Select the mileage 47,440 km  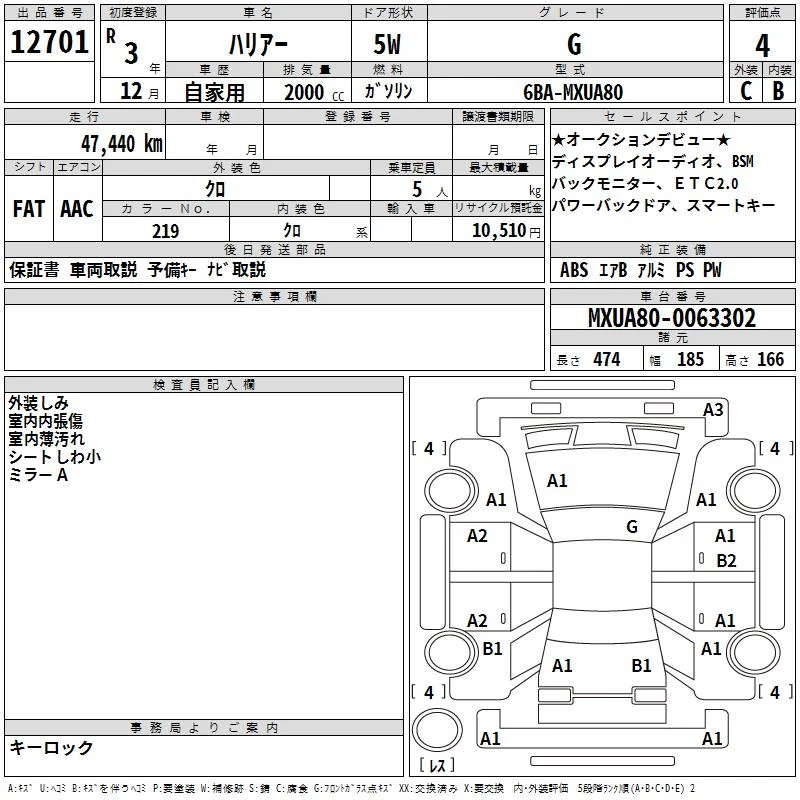tap(122, 144)
